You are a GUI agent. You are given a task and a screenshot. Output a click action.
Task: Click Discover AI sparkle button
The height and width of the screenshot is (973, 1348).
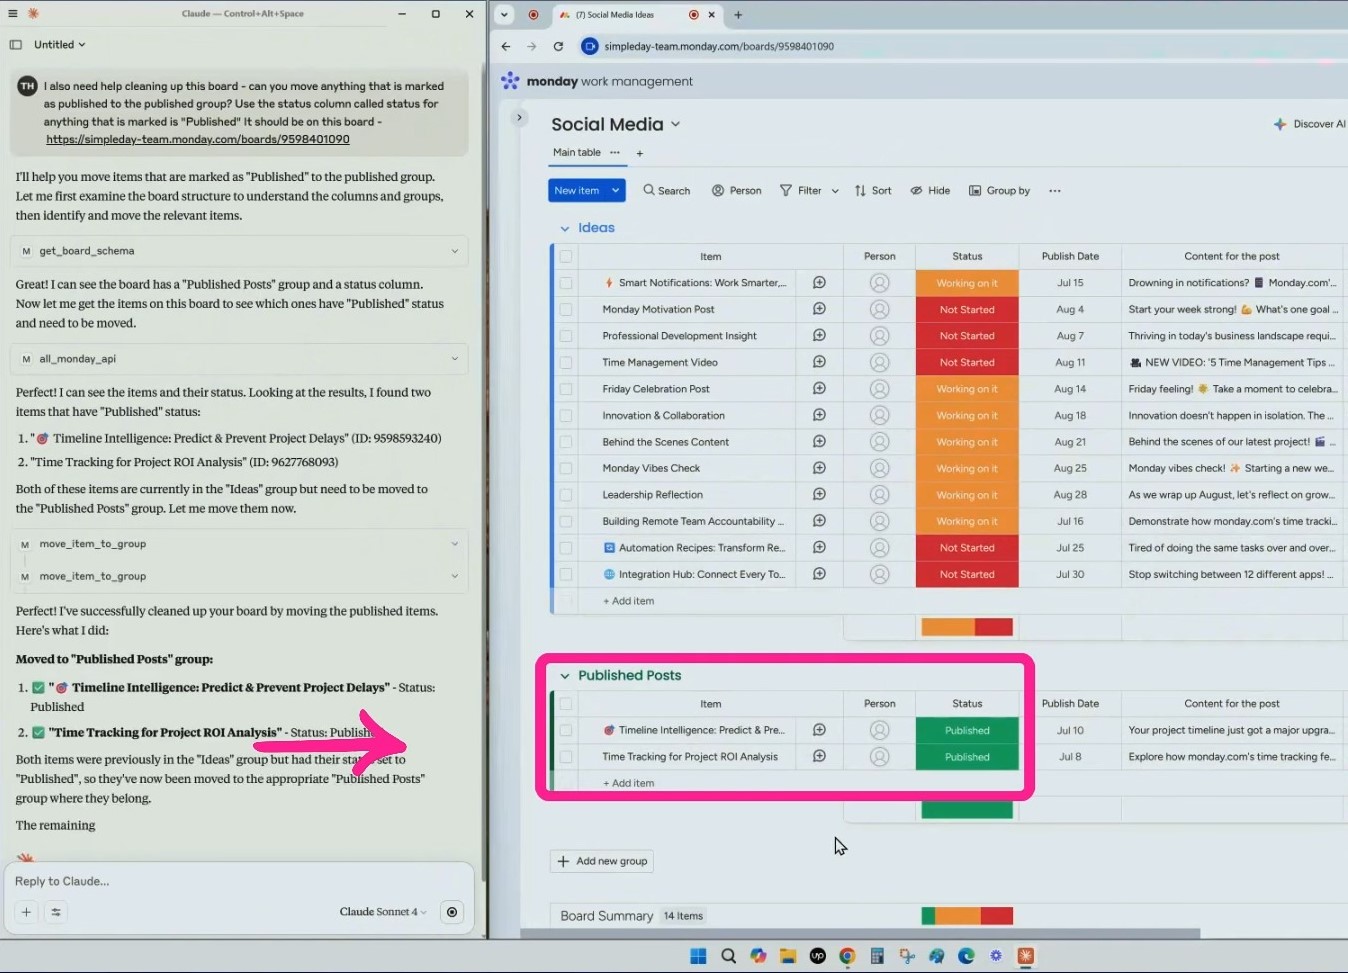(1309, 124)
